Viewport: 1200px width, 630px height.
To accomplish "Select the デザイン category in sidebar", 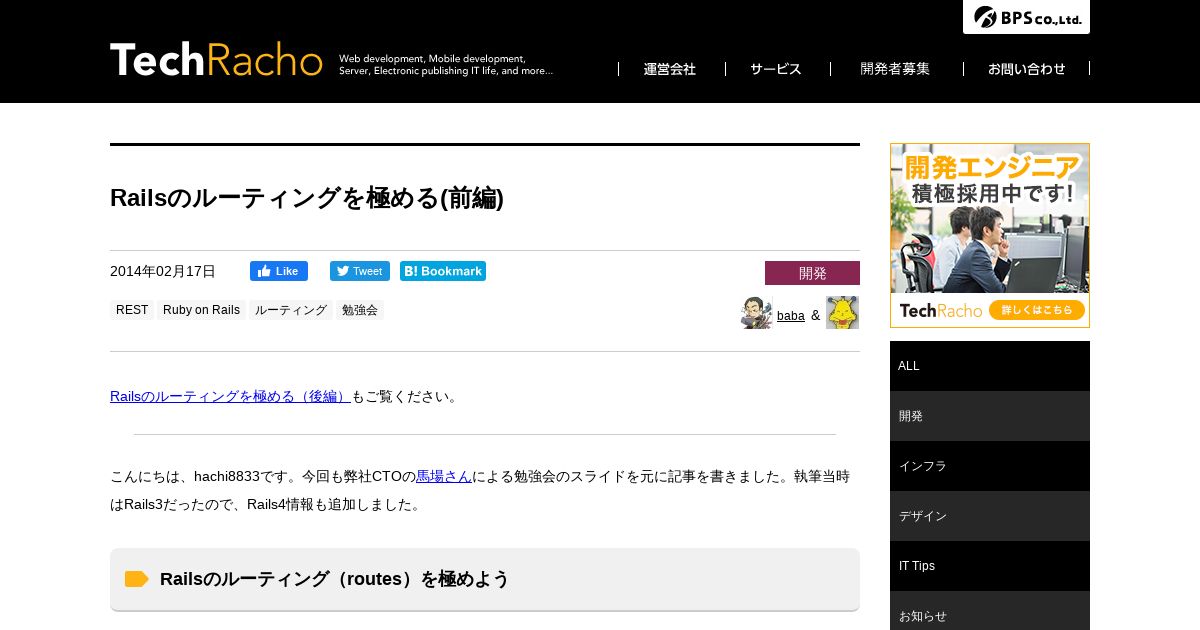I will [990, 516].
